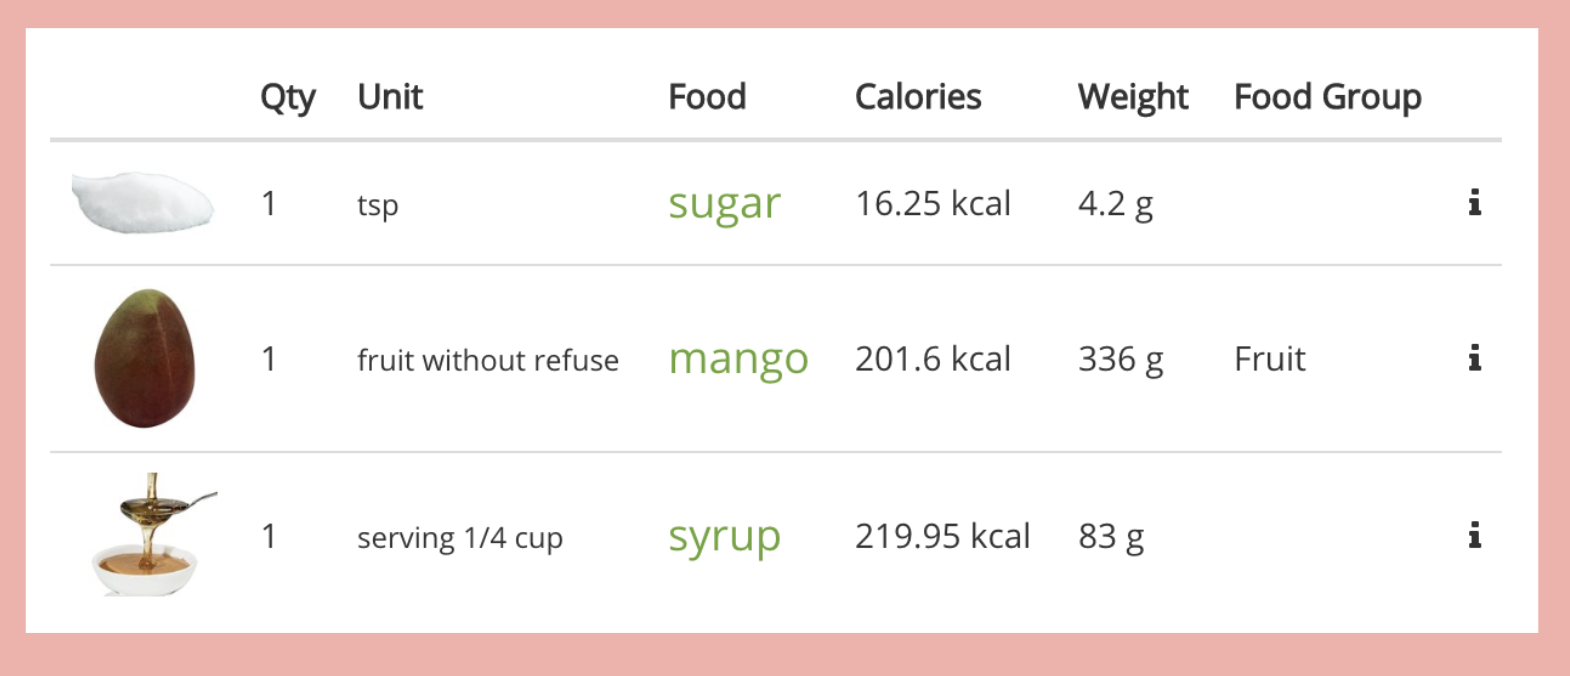Viewport: 1570px width, 676px height.
Task: Open info details for sugar row
Action: 1475,203
